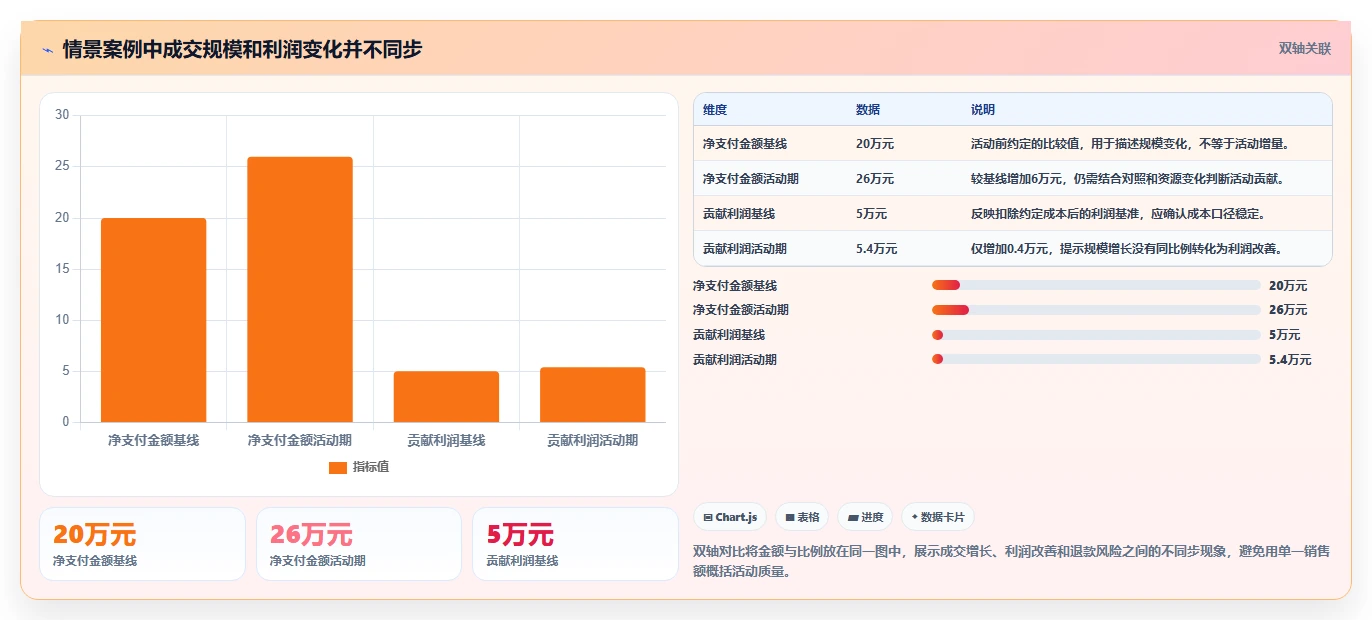The height and width of the screenshot is (620, 1372).
Task: Click the star icon in 数据卡片 chip
Action: tap(914, 517)
